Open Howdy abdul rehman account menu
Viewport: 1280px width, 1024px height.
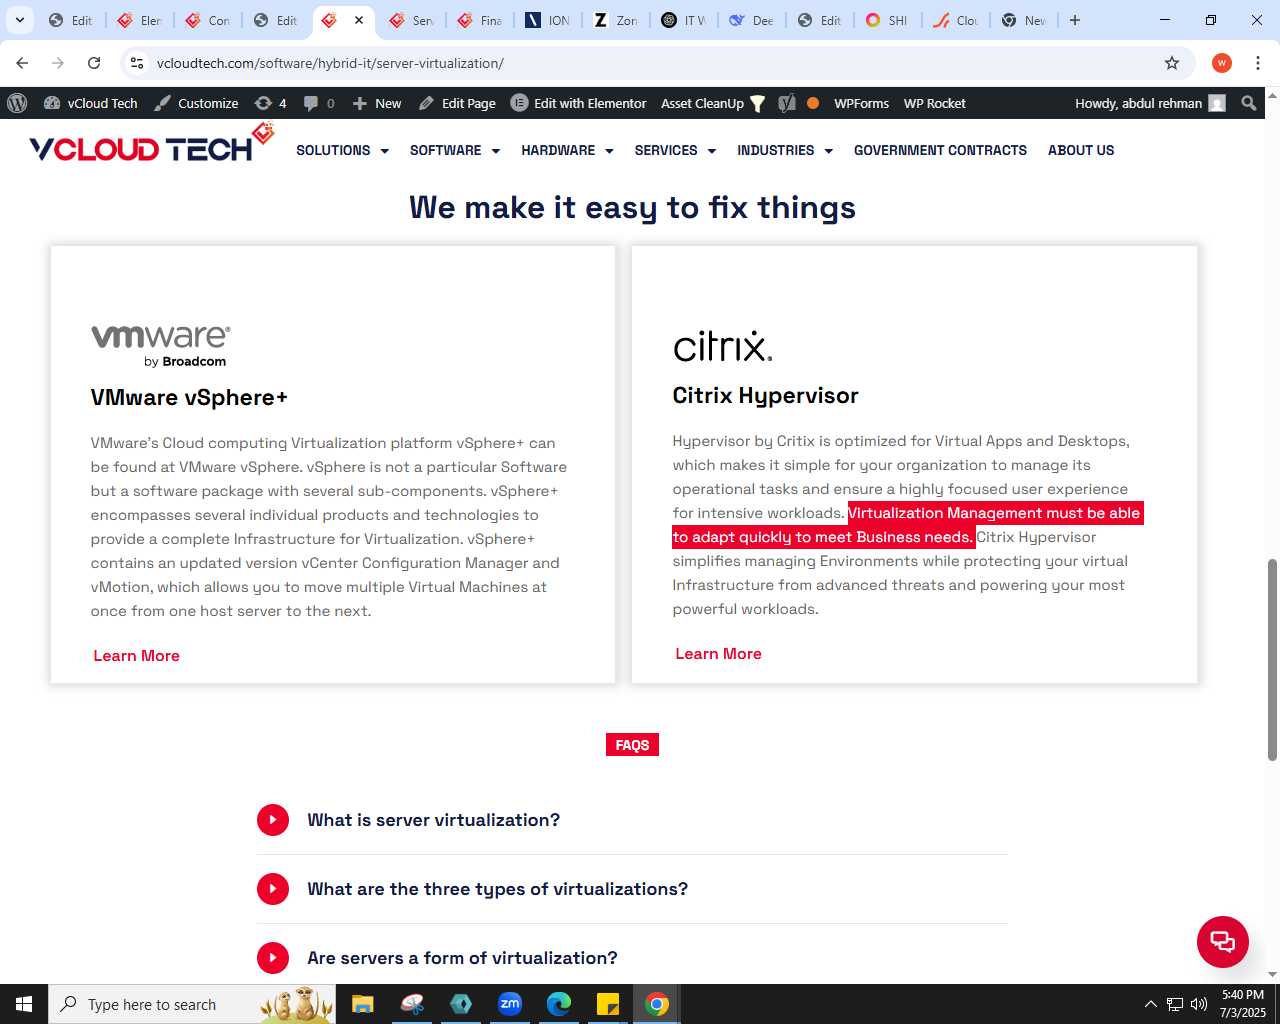point(1150,103)
